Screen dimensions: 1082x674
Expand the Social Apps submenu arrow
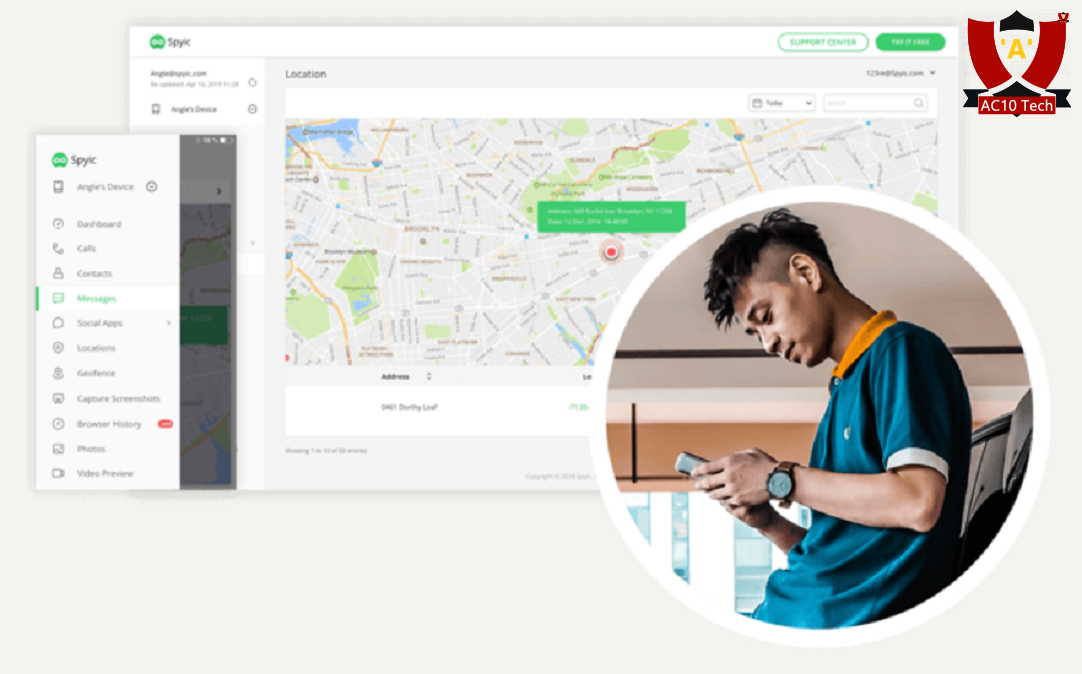[168, 323]
